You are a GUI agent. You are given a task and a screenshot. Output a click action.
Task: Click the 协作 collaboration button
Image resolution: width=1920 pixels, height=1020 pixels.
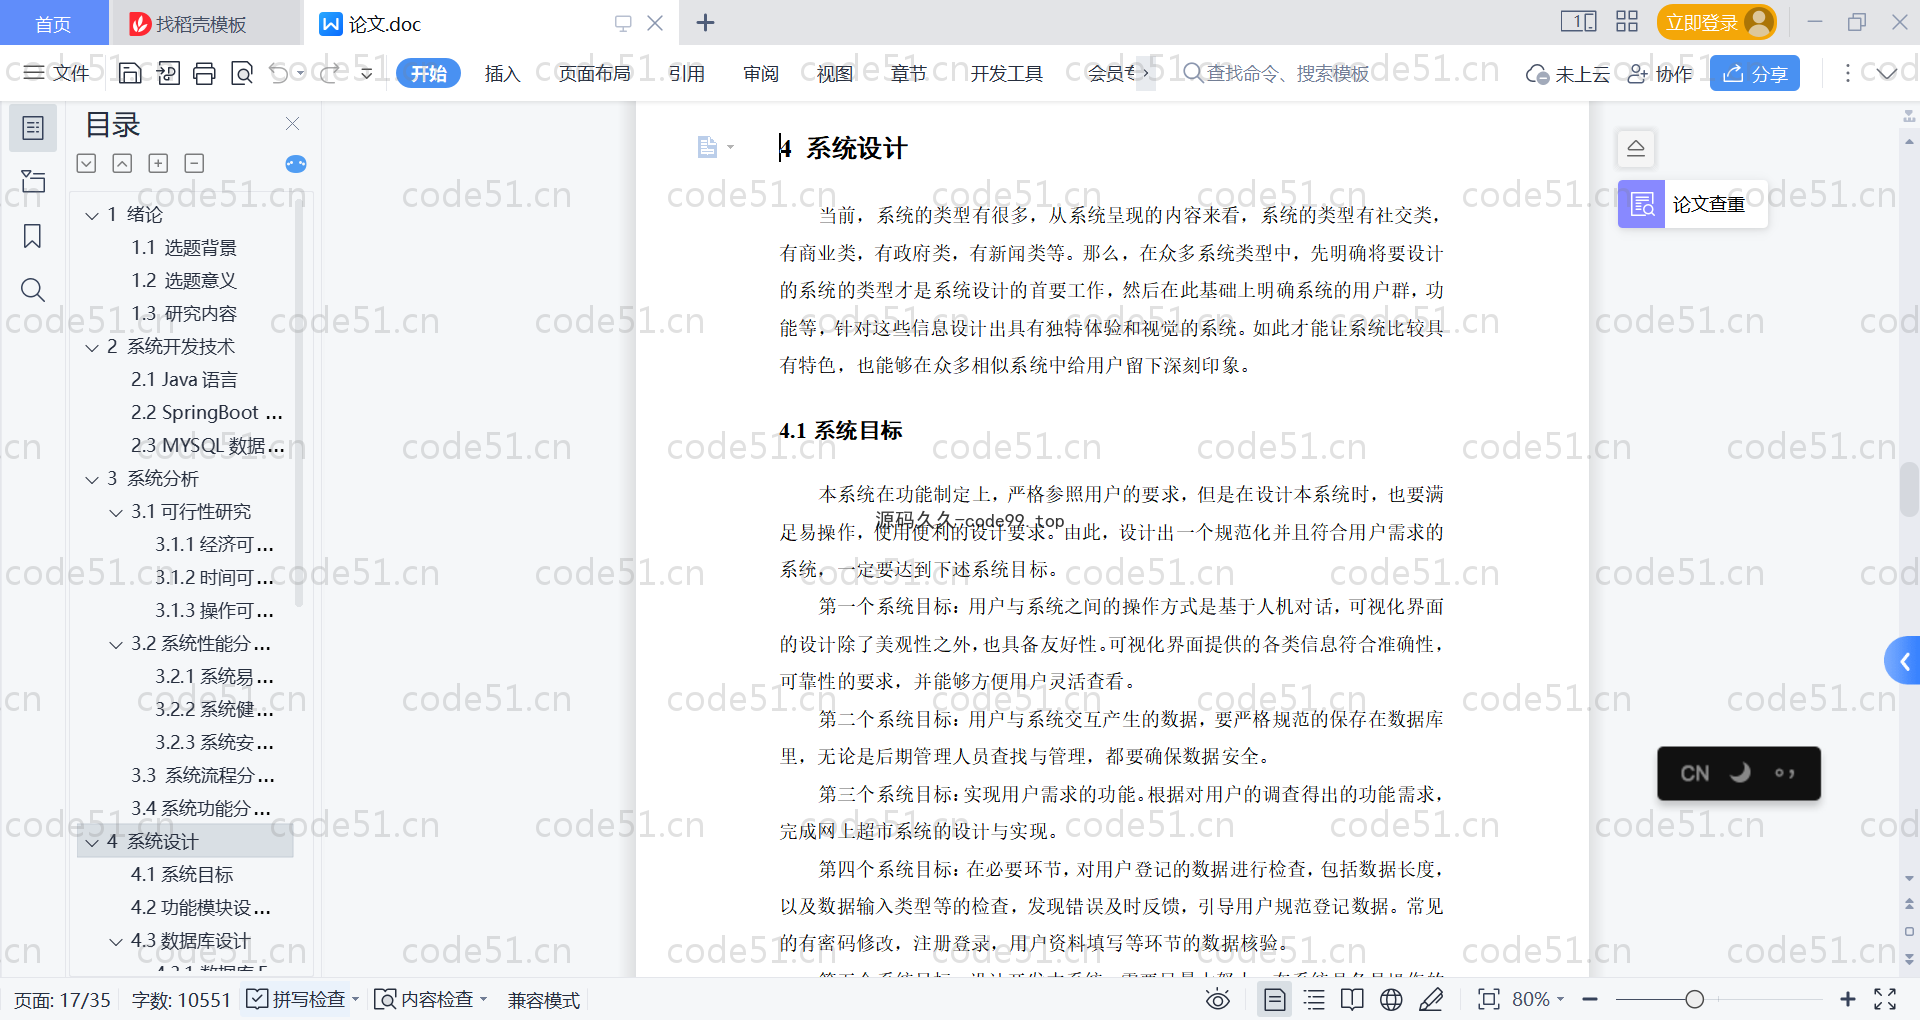pyautogui.click(x=1659, y=74)
